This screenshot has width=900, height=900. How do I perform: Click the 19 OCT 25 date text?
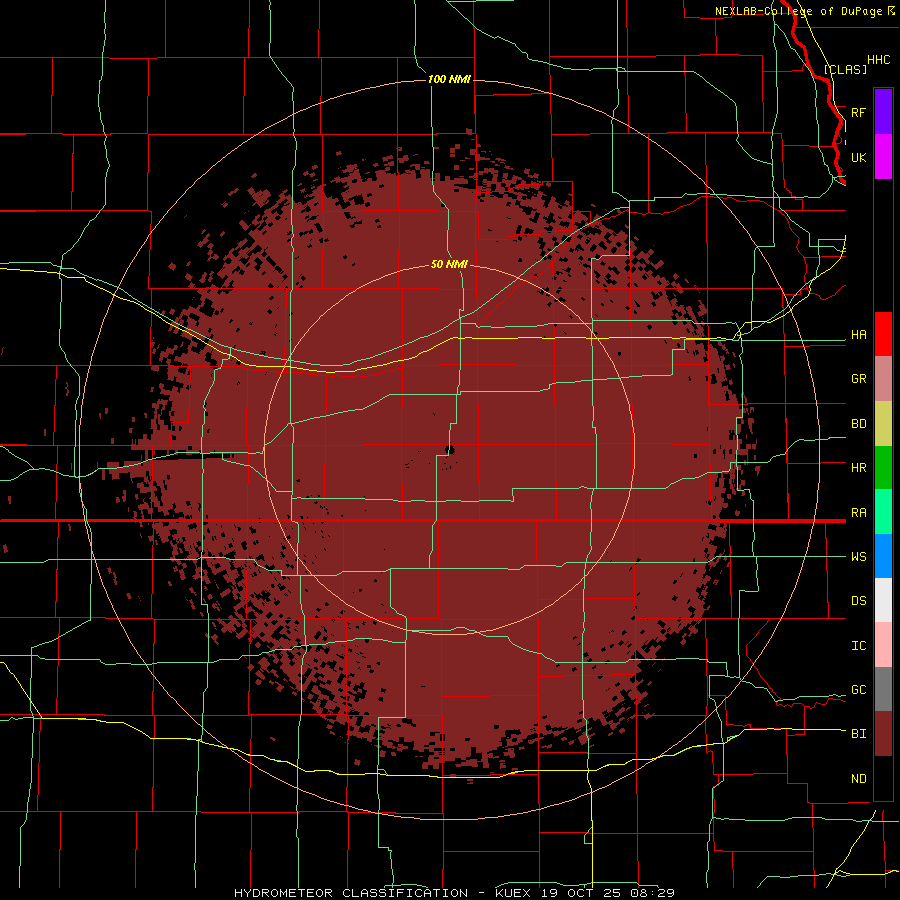point(582,893)
